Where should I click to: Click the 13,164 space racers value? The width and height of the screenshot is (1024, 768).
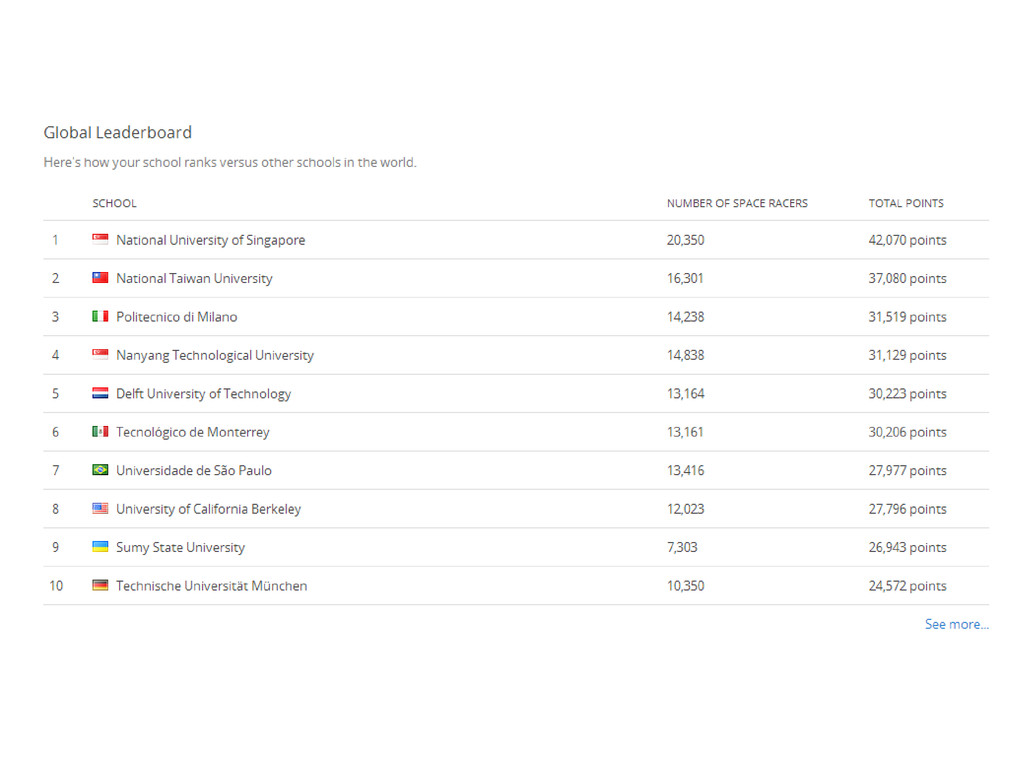pos(686,394)
